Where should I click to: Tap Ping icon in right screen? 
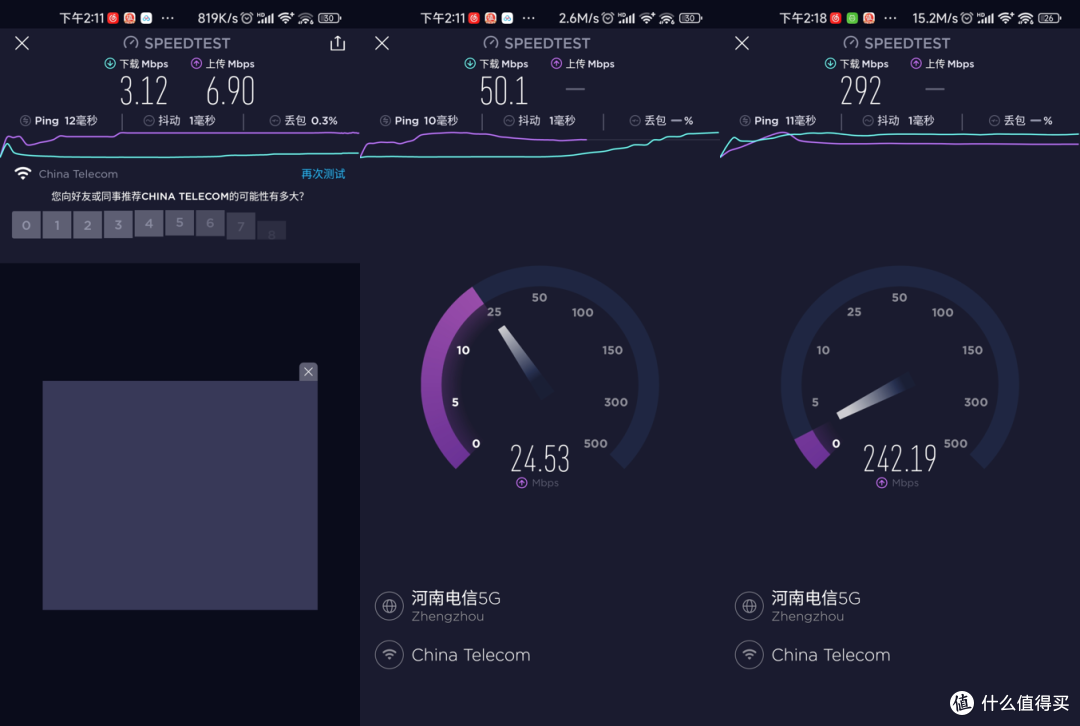pos(745,121)
